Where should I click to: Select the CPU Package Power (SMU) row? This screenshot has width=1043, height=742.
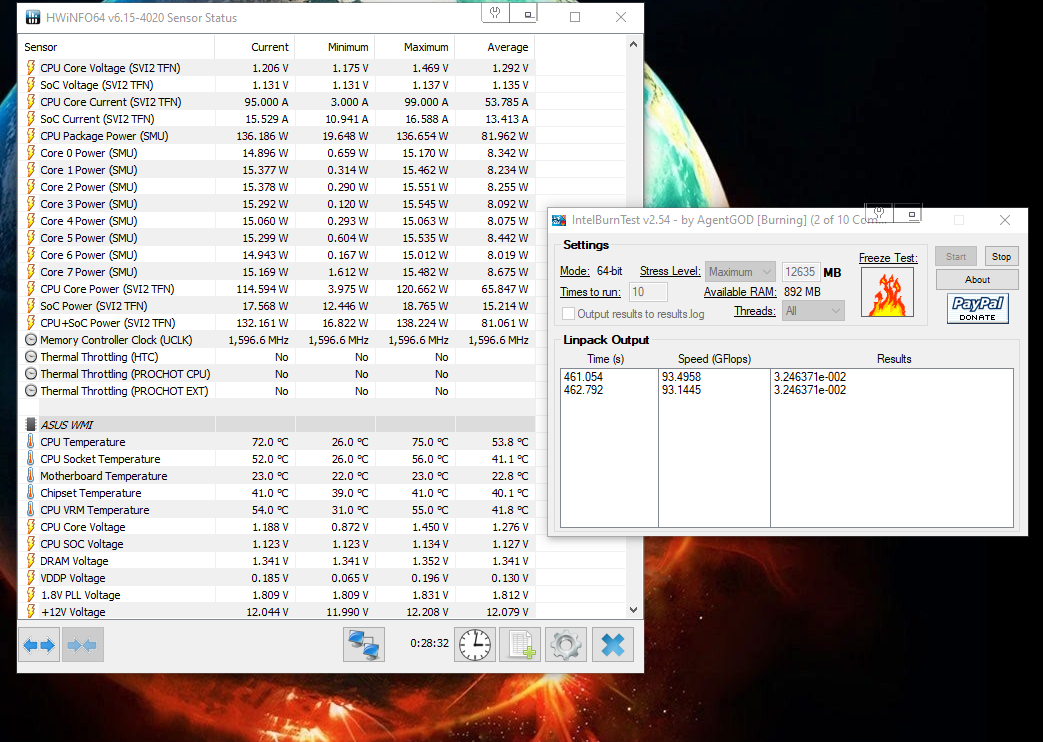104,136
